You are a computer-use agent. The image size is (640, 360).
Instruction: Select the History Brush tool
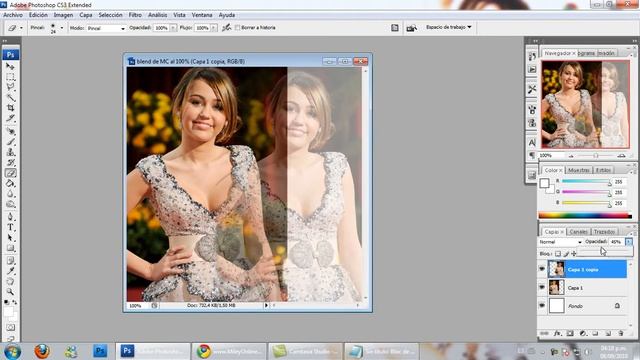click(x=11, y=162)
